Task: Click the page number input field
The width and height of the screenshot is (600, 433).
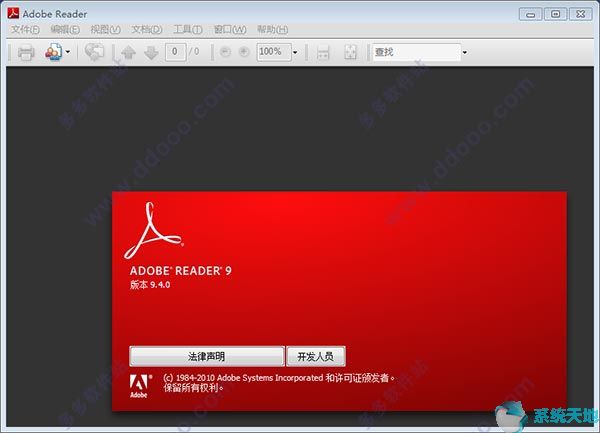Action: [176, 52]
